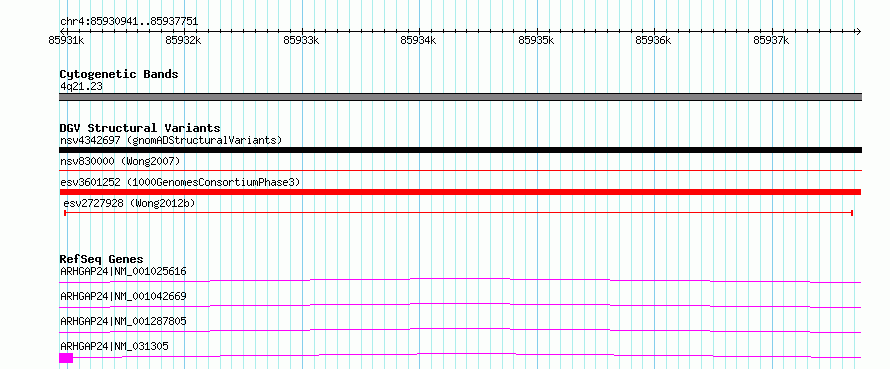Click the gray 4q21.23 cytogenetic band bar

(460, 97)
